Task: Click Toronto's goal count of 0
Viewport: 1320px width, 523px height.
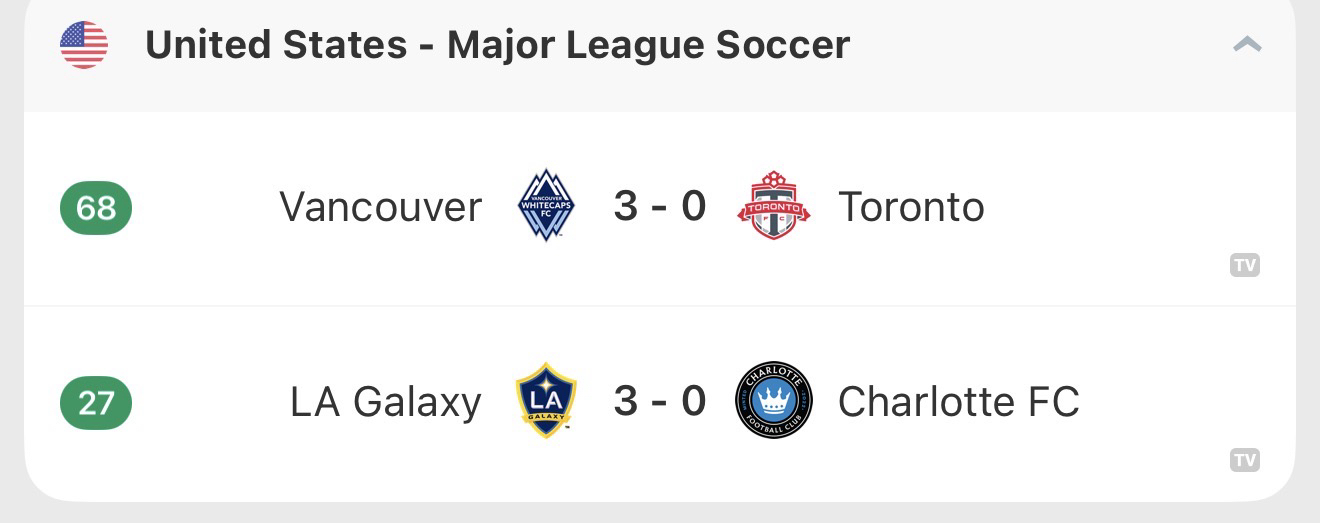Action: tap(693, 206)
